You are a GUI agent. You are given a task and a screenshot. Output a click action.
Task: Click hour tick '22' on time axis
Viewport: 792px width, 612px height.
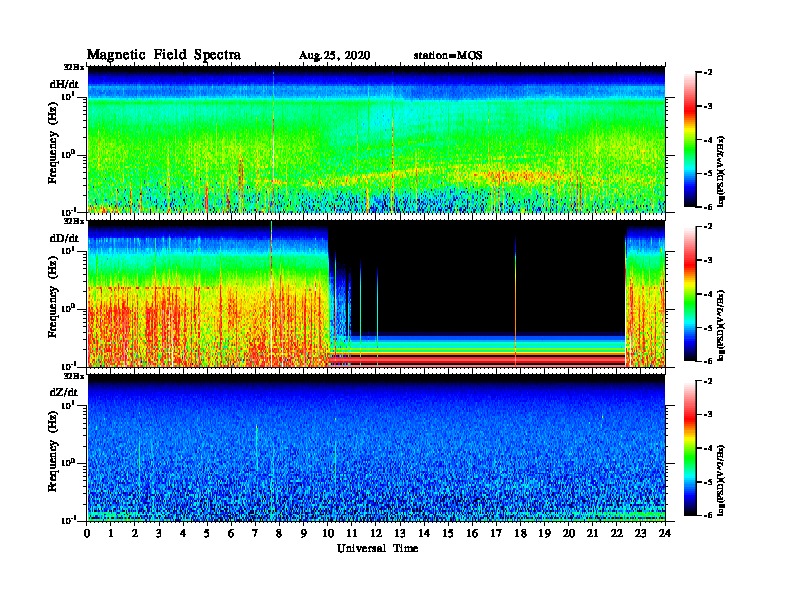pyautogui.click(x=616, y=534)
